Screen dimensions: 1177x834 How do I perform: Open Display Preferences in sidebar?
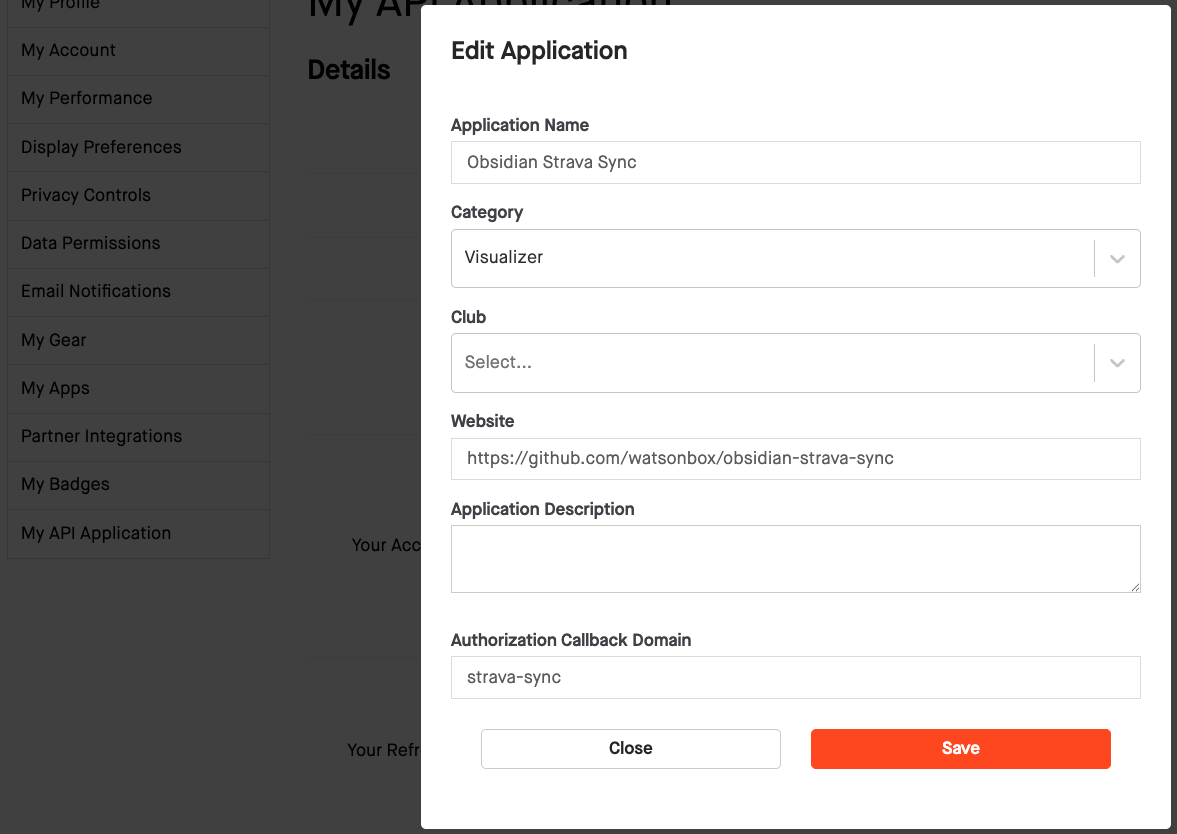click(x=138, y=147)
